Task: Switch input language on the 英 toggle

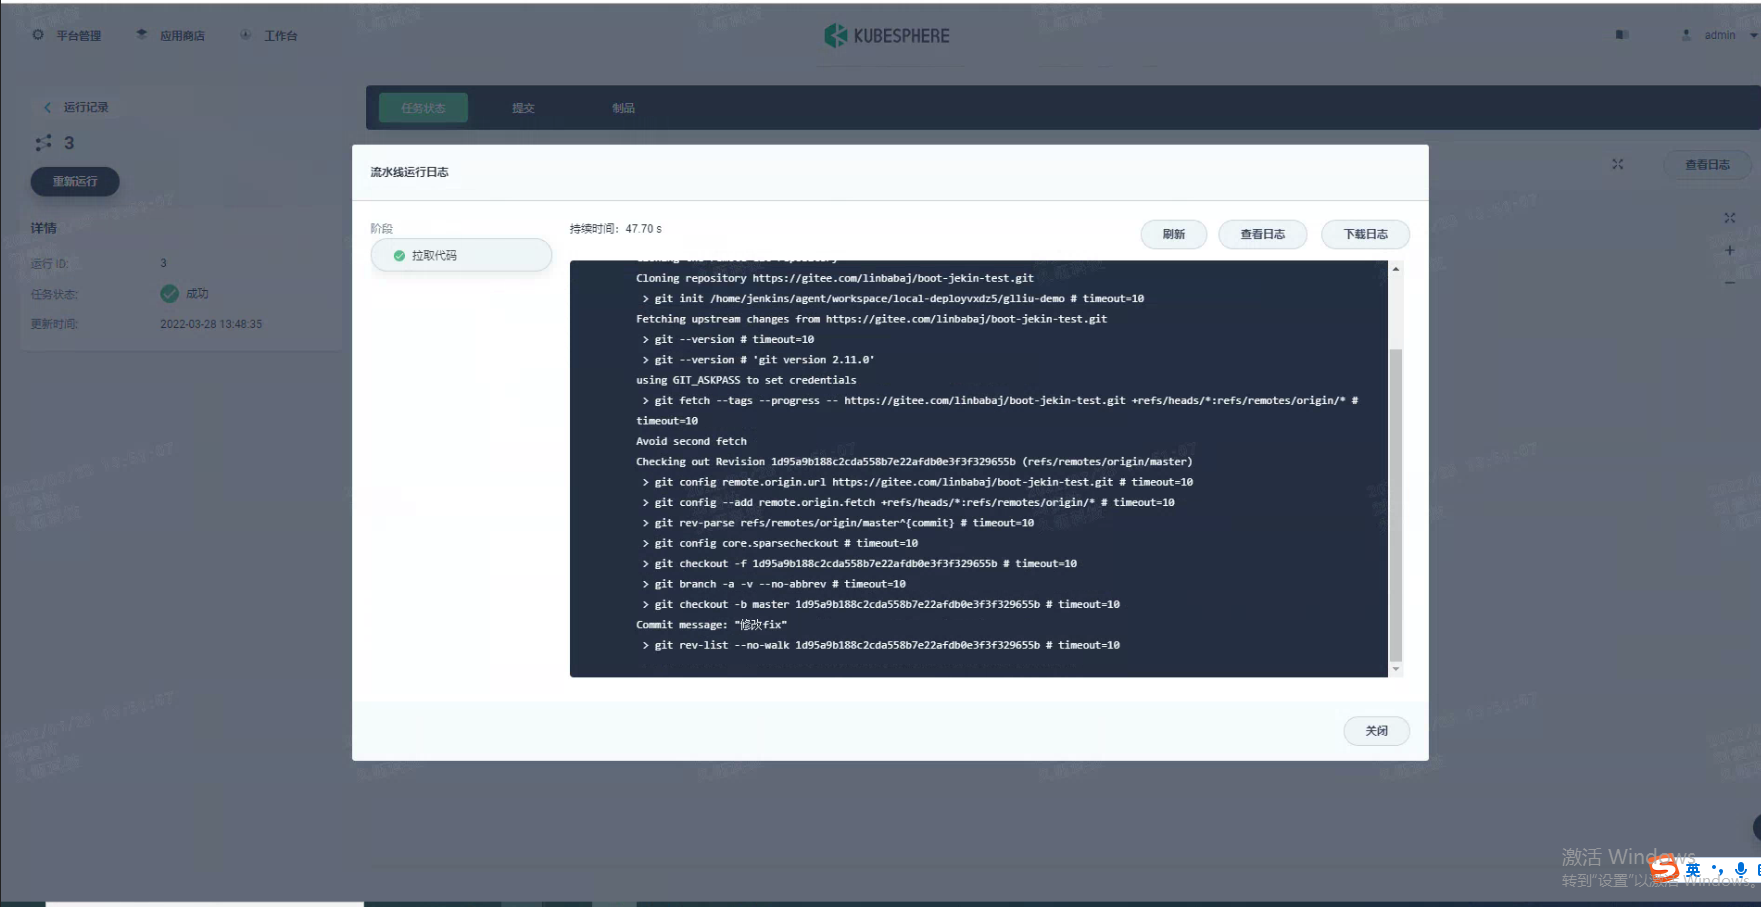Action: tap(1691, 869)
